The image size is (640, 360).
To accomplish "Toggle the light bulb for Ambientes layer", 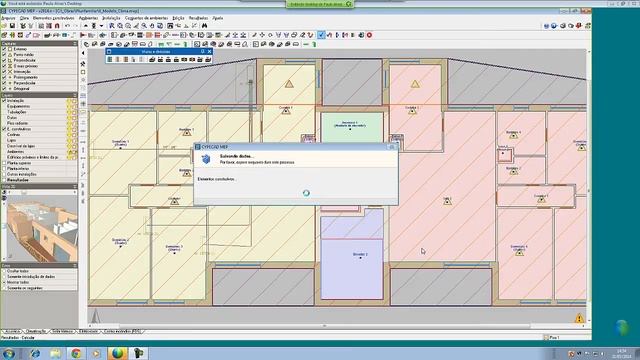I will coord(69,151).
